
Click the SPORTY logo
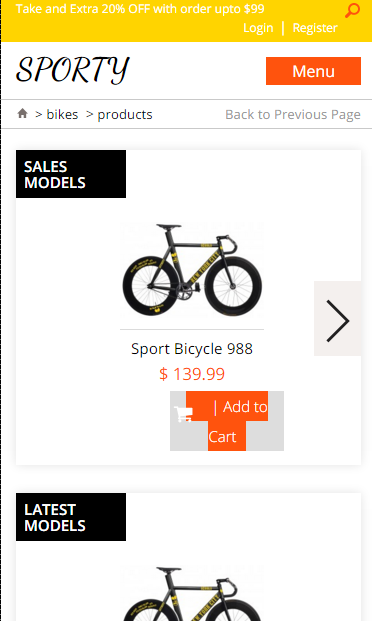click(x=72, y=70)
